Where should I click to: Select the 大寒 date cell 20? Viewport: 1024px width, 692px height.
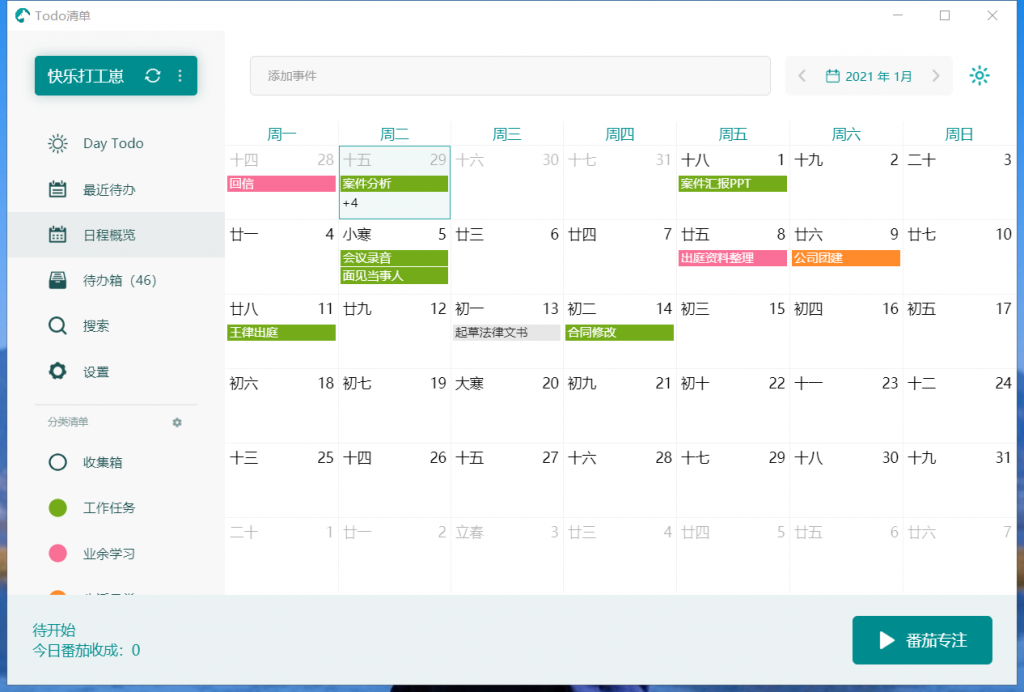(x=507, y=405)
